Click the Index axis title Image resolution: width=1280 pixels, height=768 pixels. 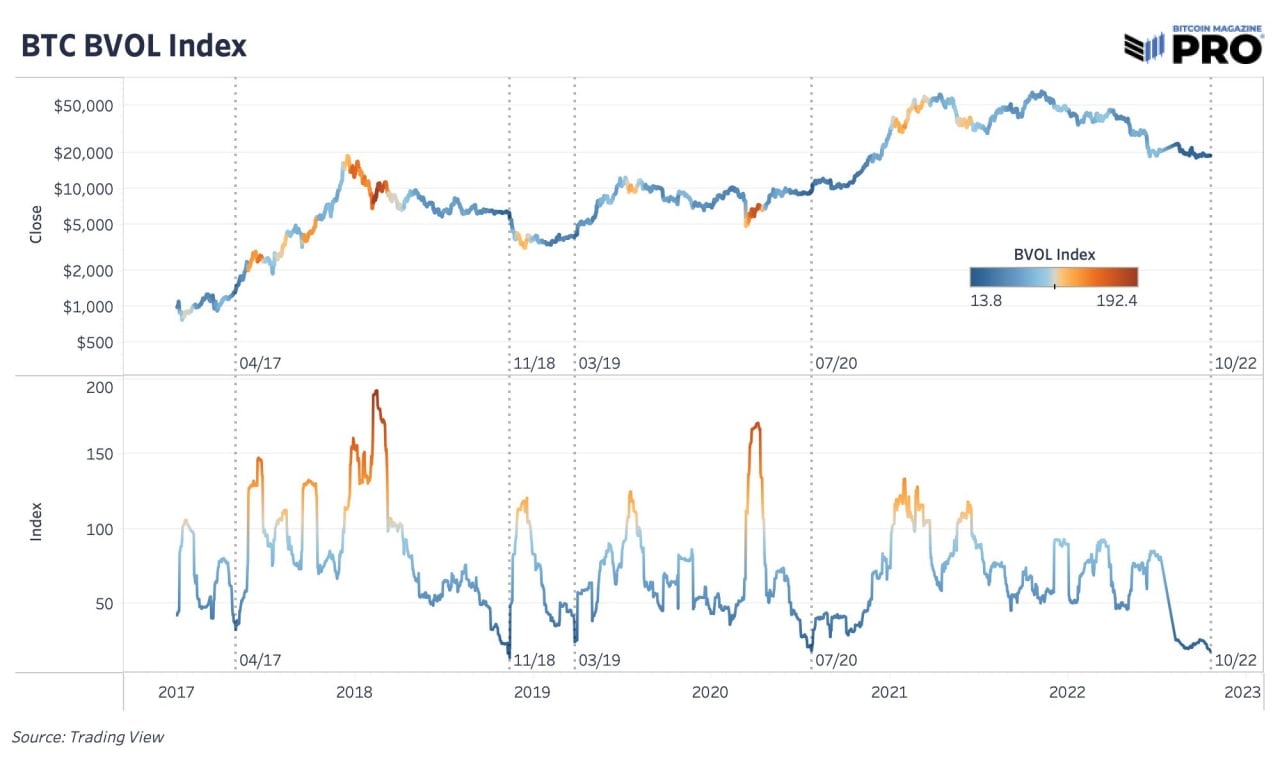click(x=37, y=523)
